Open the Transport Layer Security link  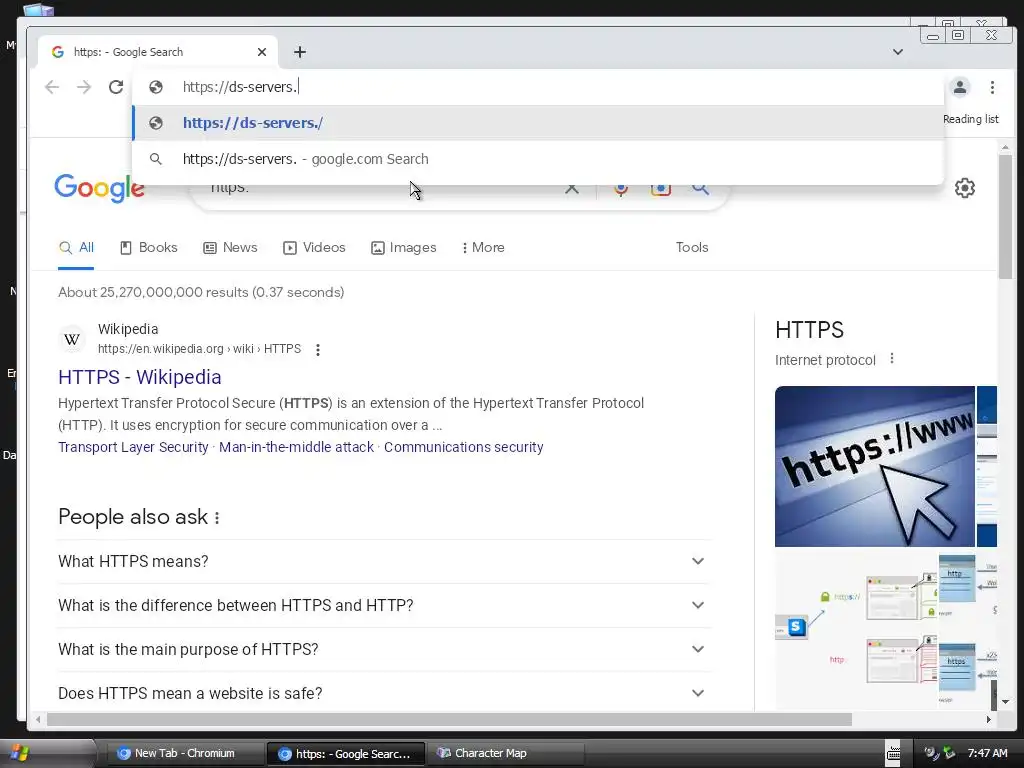pyautogui.click(x=133, y=447)
